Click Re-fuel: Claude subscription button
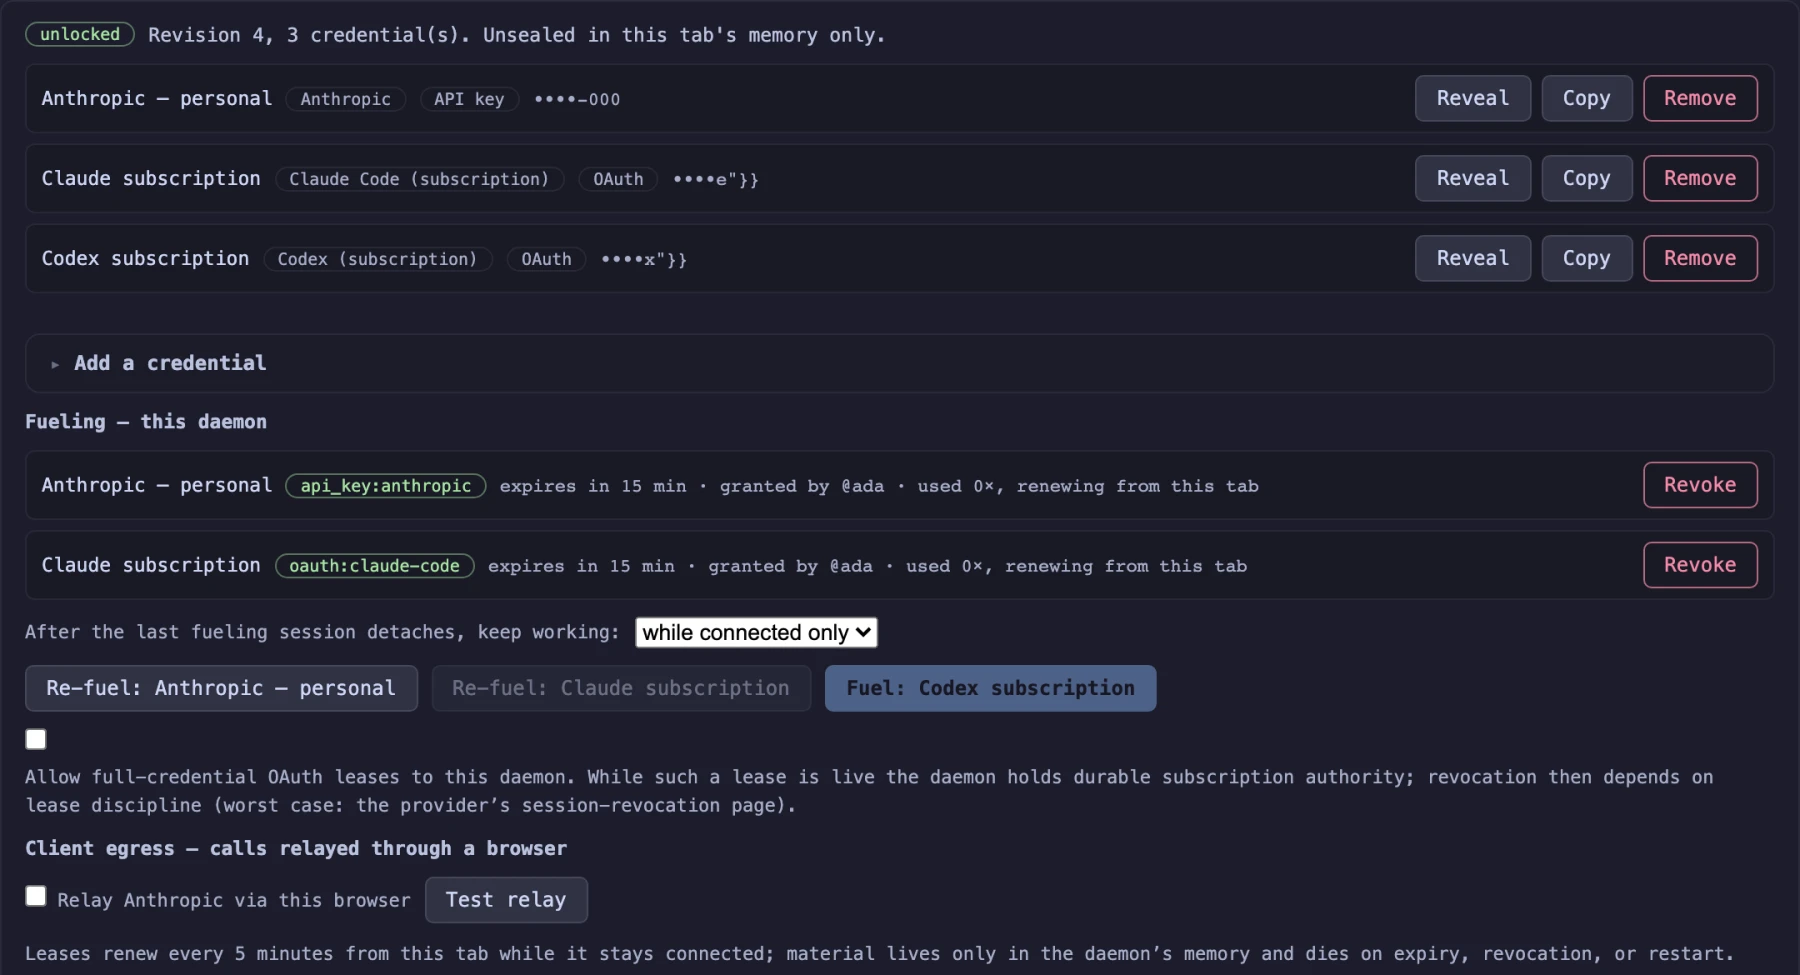The width and height of the screenshot is (1800, 975). [621, 688]
